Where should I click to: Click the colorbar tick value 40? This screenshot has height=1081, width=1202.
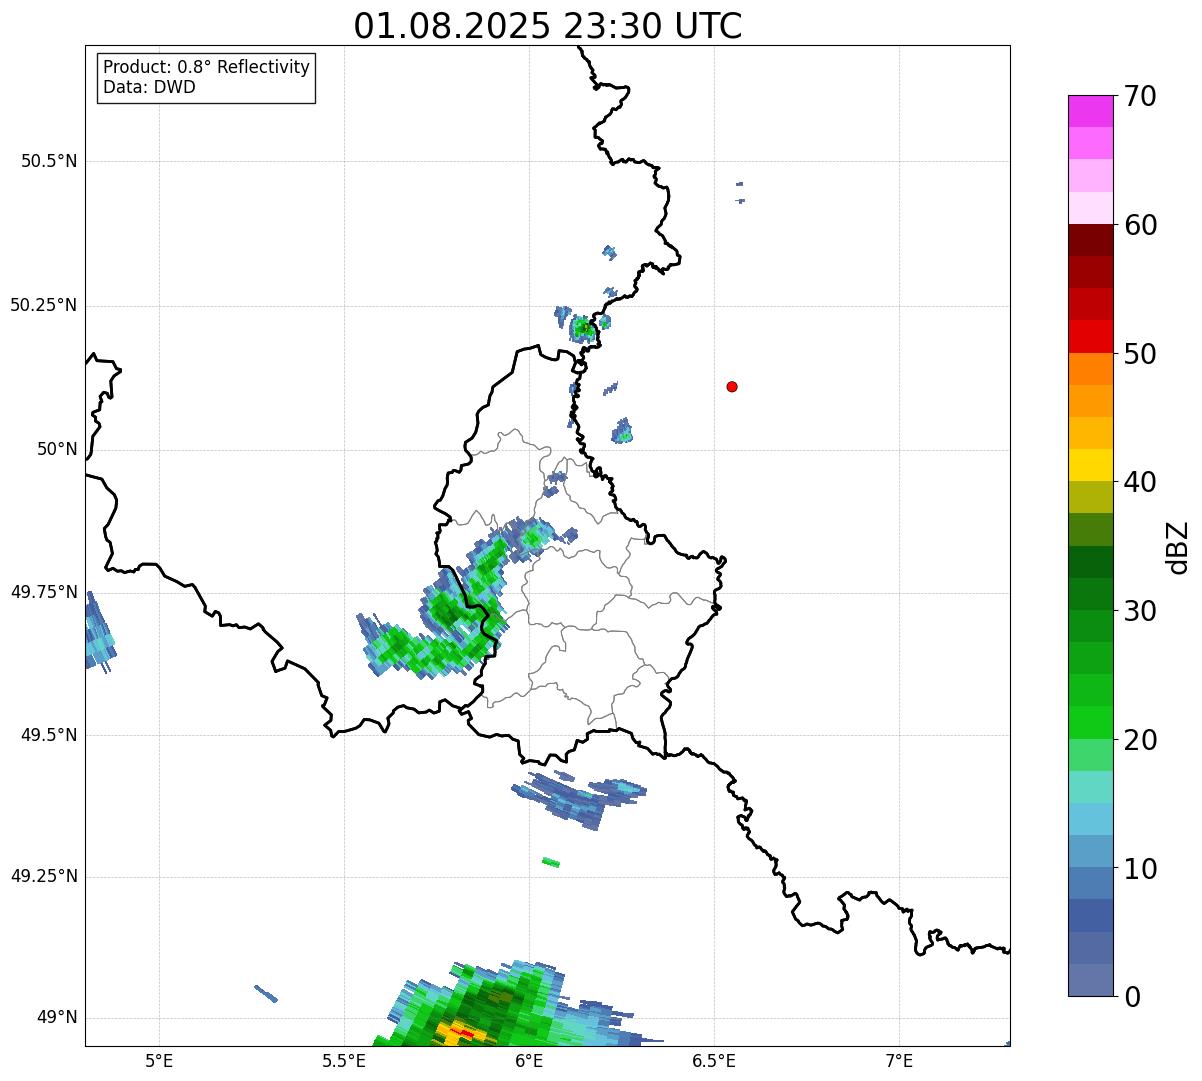[x=1140, y=482]
